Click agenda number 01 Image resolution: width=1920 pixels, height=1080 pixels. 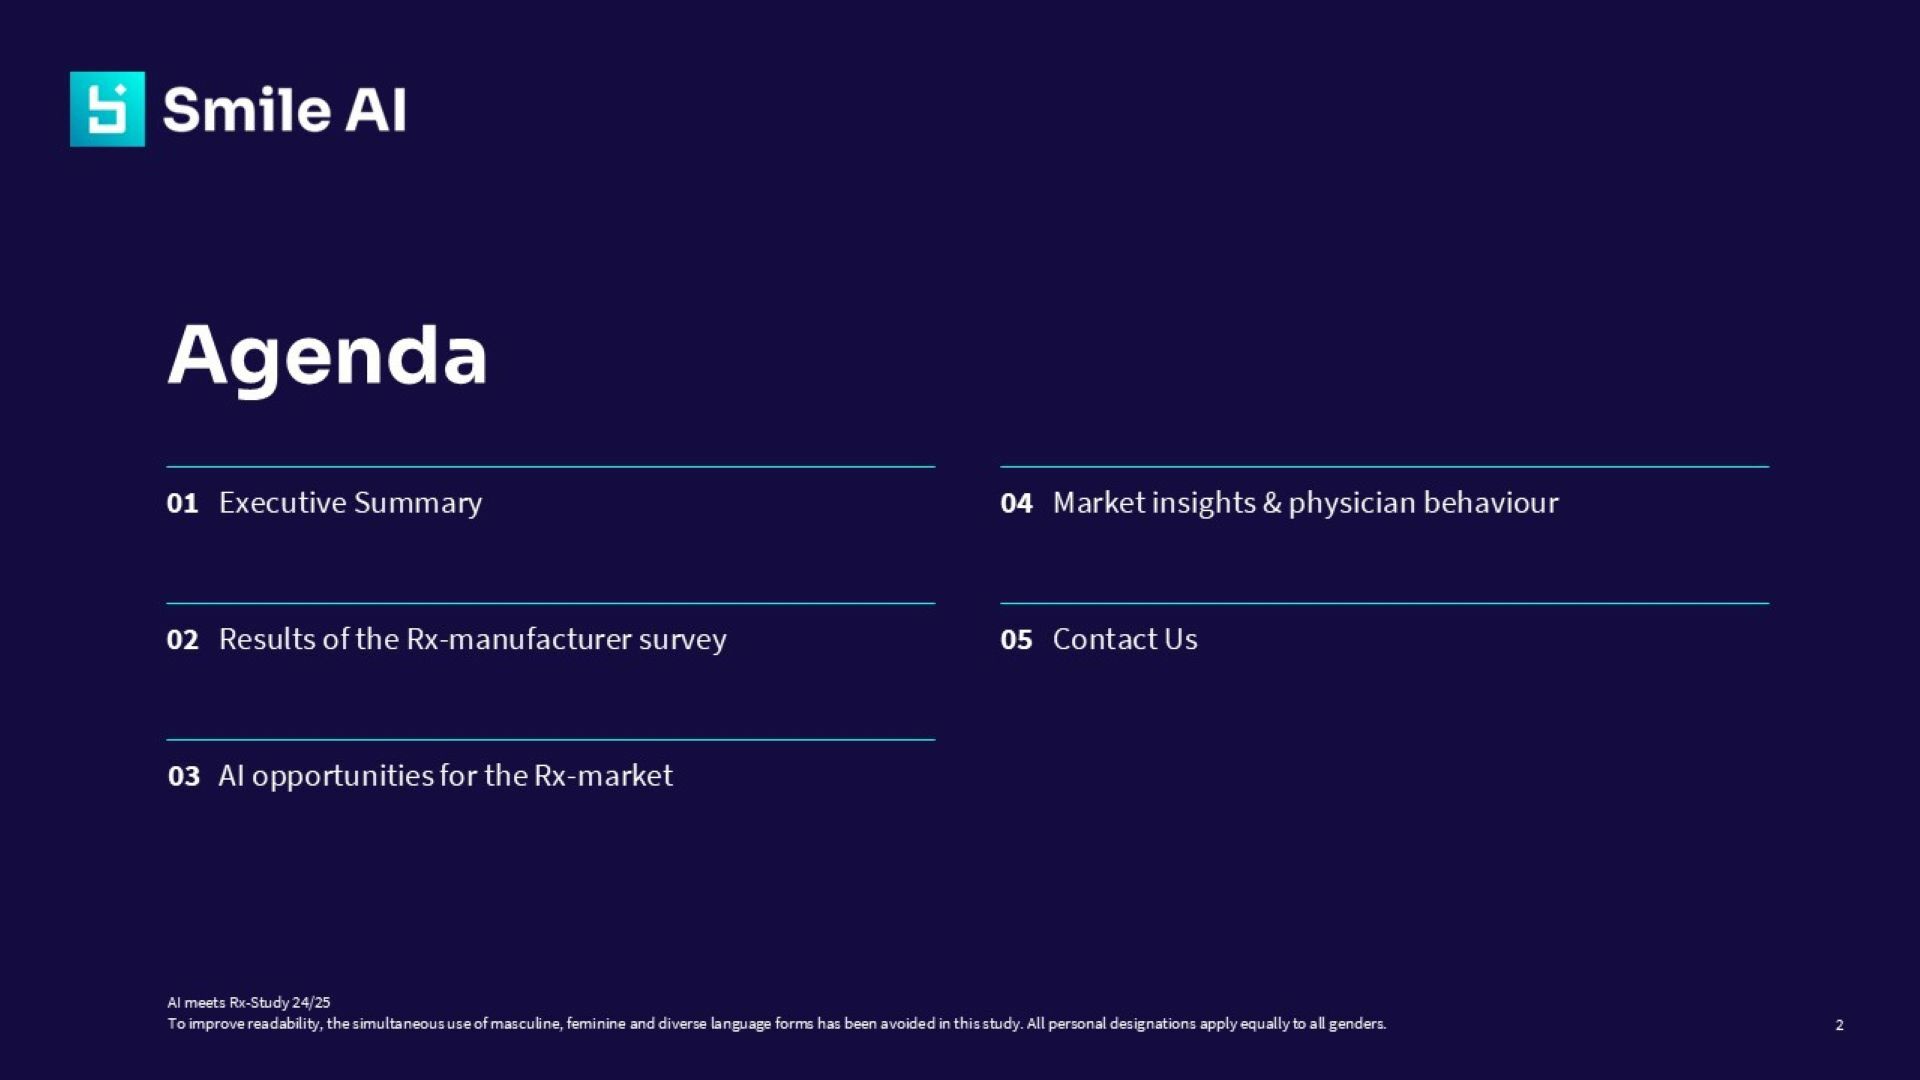coord(182,503)
